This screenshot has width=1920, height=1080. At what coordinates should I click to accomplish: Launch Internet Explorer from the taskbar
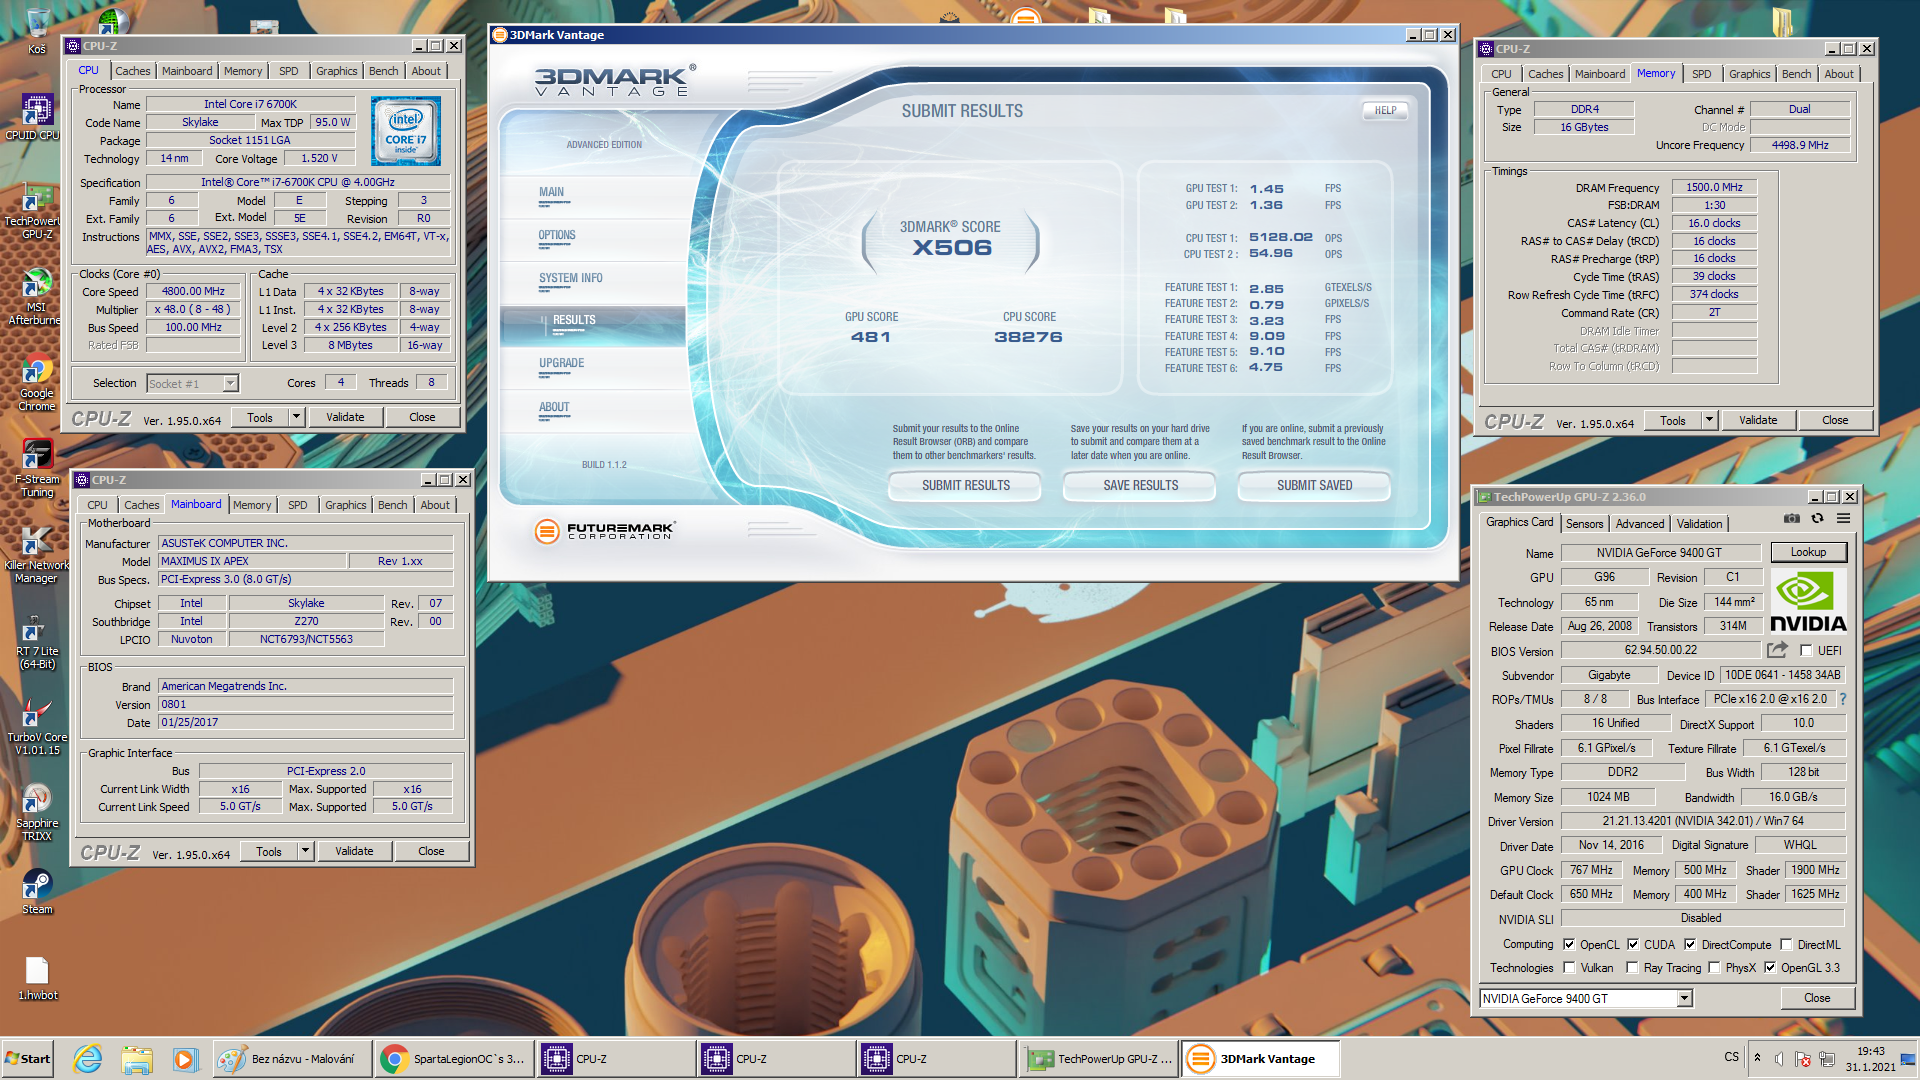click(88, 1059)
